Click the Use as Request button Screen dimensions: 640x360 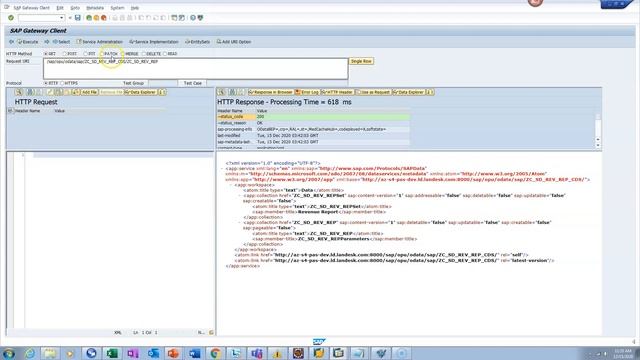pos(373,92)
